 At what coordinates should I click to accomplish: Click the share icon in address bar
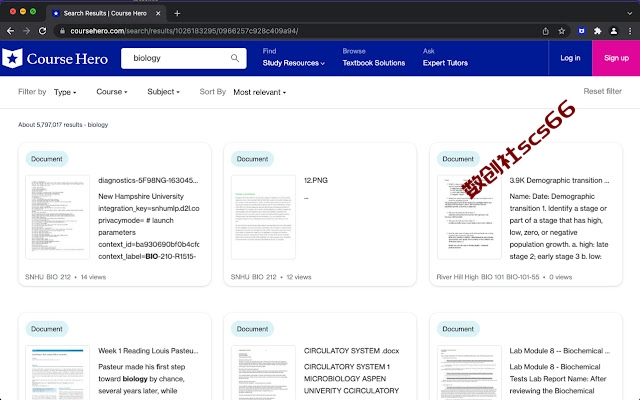pos(546,31)
